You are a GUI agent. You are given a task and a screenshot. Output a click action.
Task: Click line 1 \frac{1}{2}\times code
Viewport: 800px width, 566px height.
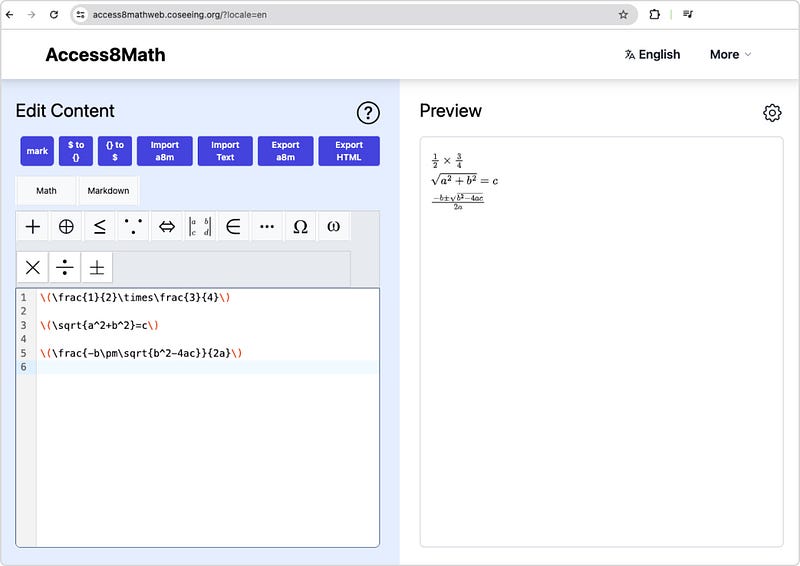(135, 298)
